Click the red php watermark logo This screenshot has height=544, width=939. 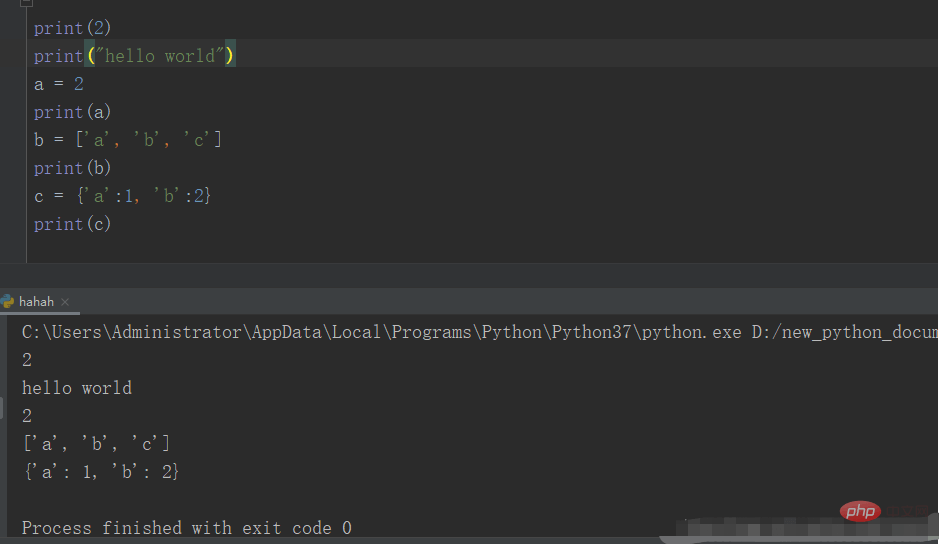tap(860, 511)
